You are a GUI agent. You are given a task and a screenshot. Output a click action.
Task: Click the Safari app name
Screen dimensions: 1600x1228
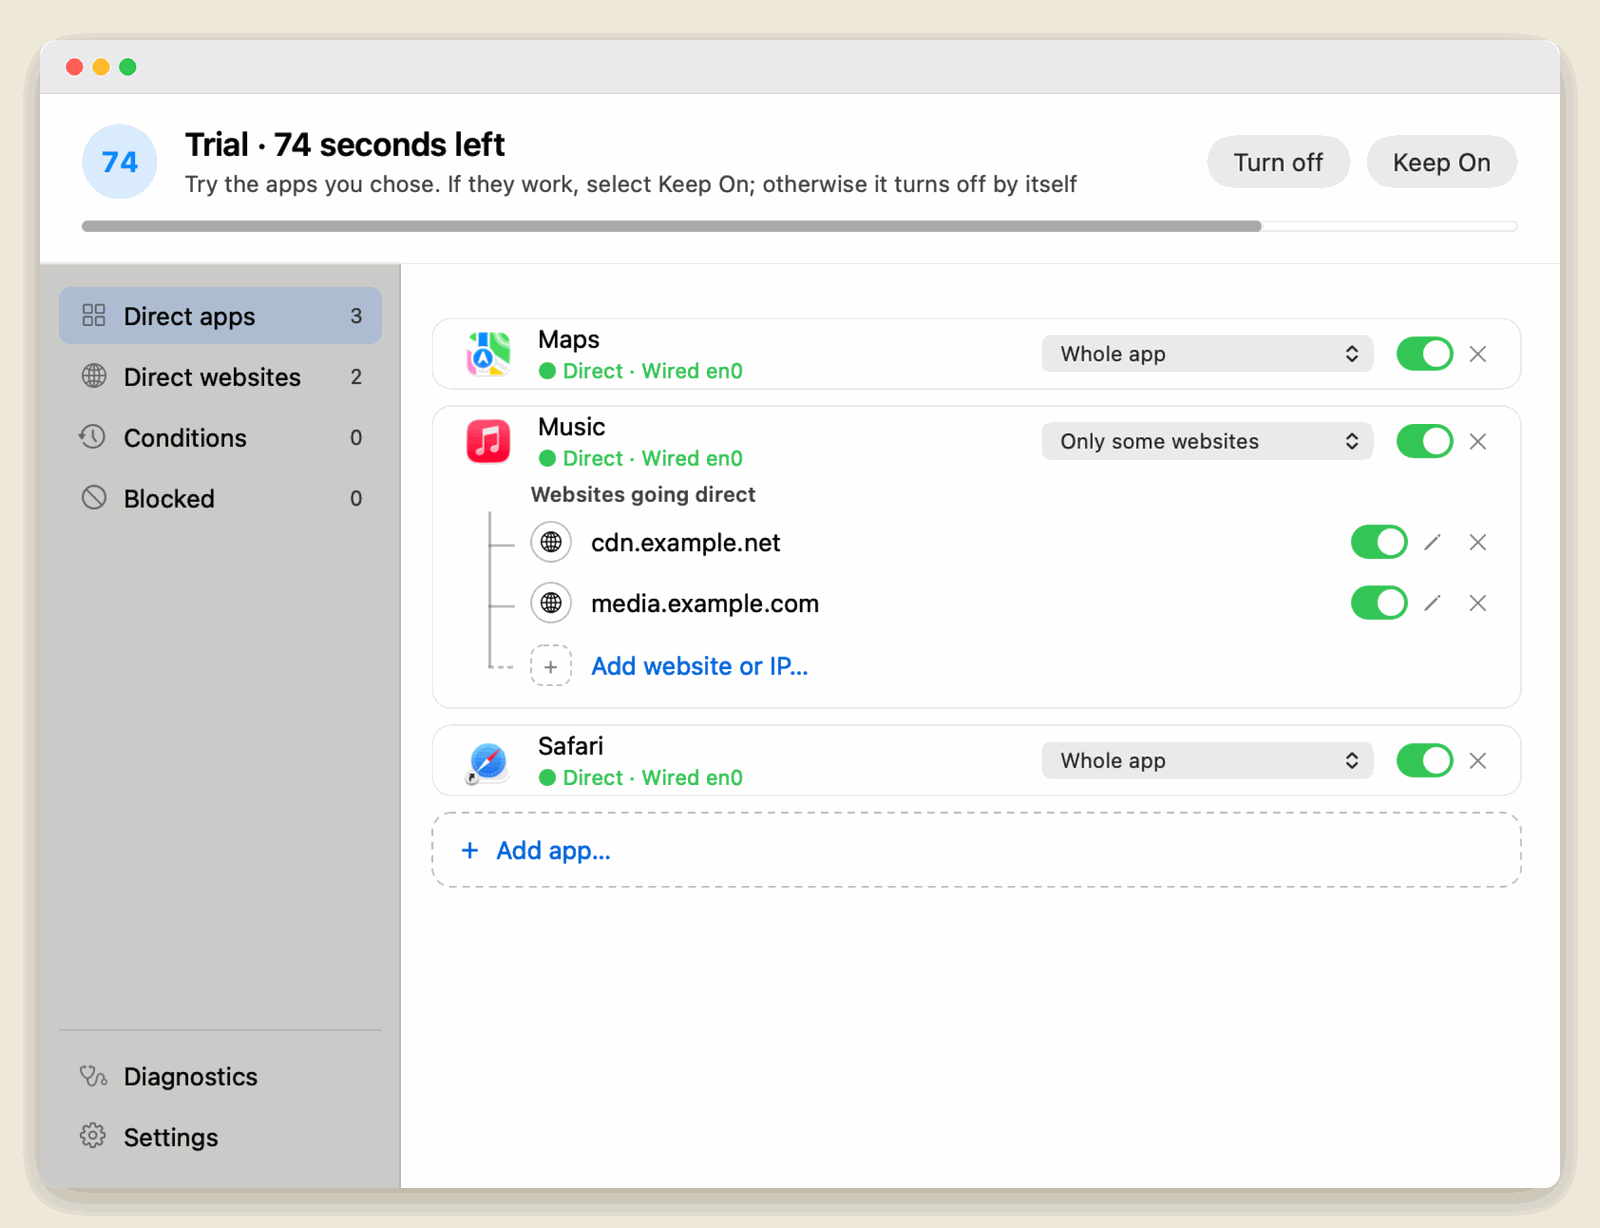click(571, 746)
